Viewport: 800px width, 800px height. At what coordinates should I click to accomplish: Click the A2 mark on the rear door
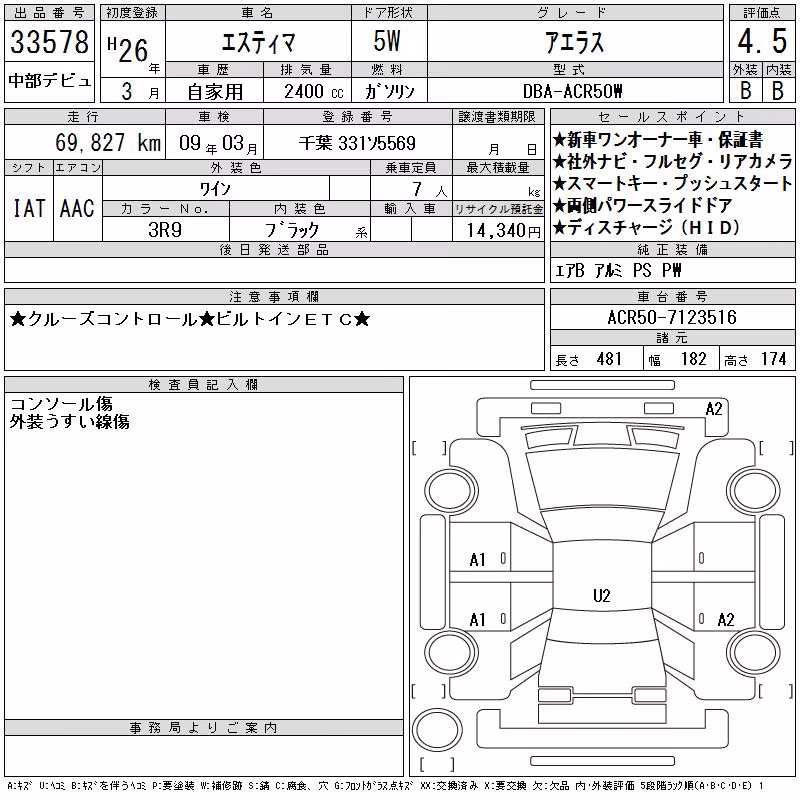(726, 620)
